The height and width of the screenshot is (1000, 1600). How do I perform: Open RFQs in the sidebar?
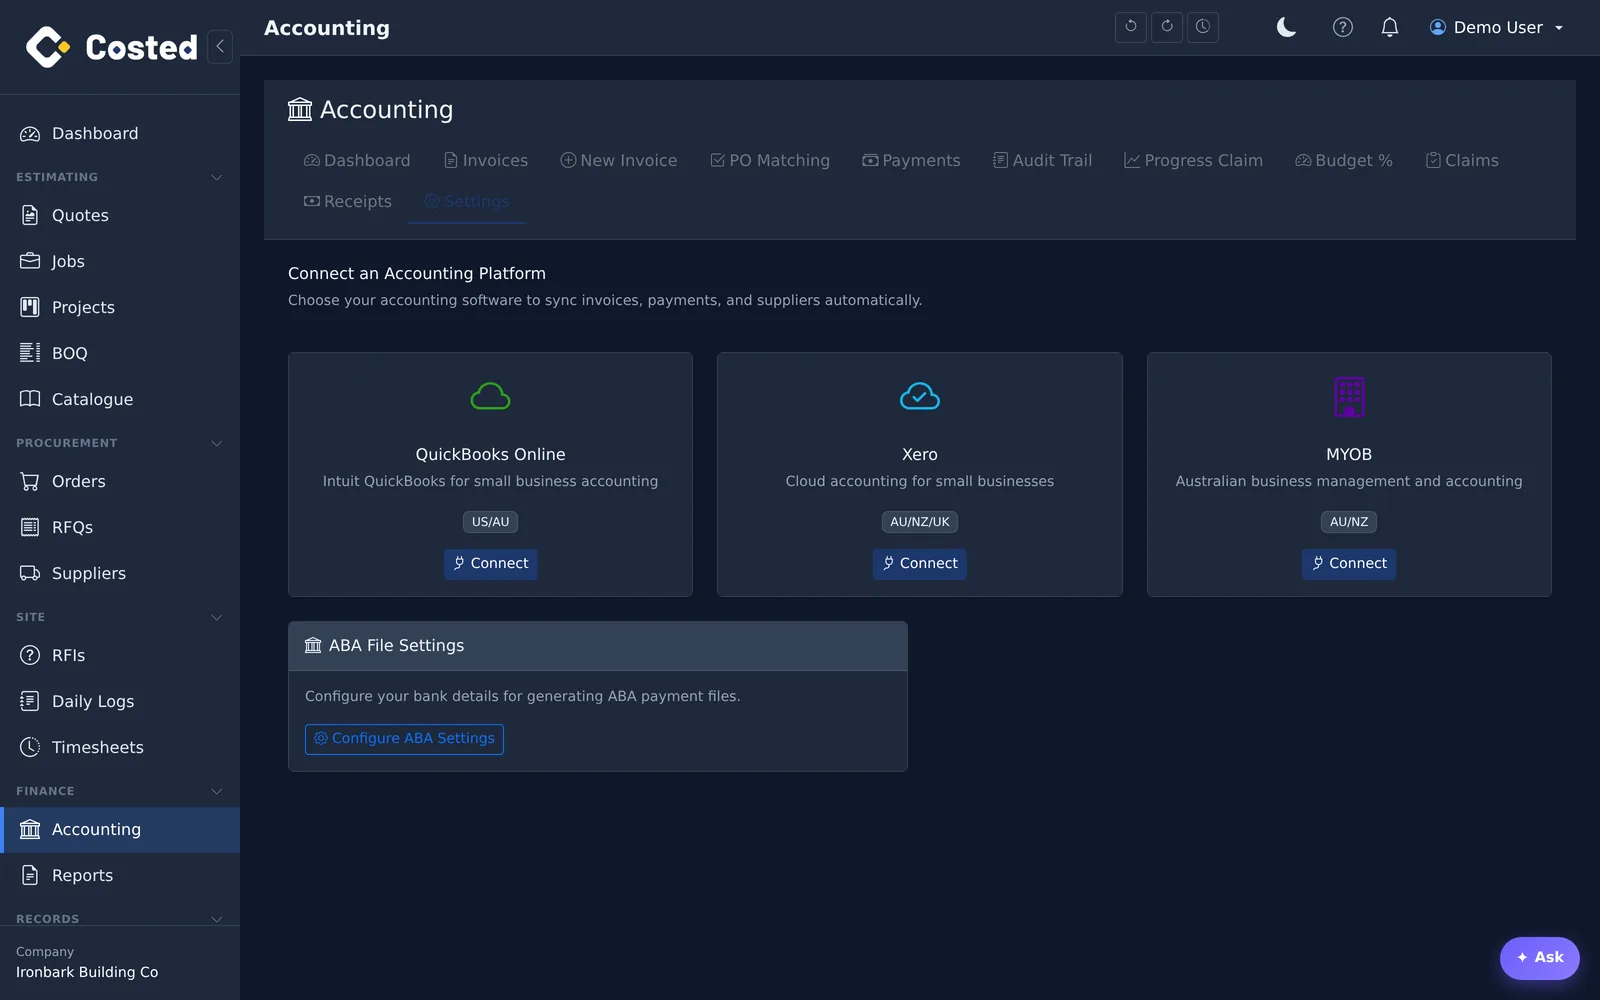click(x=120, y=528)
